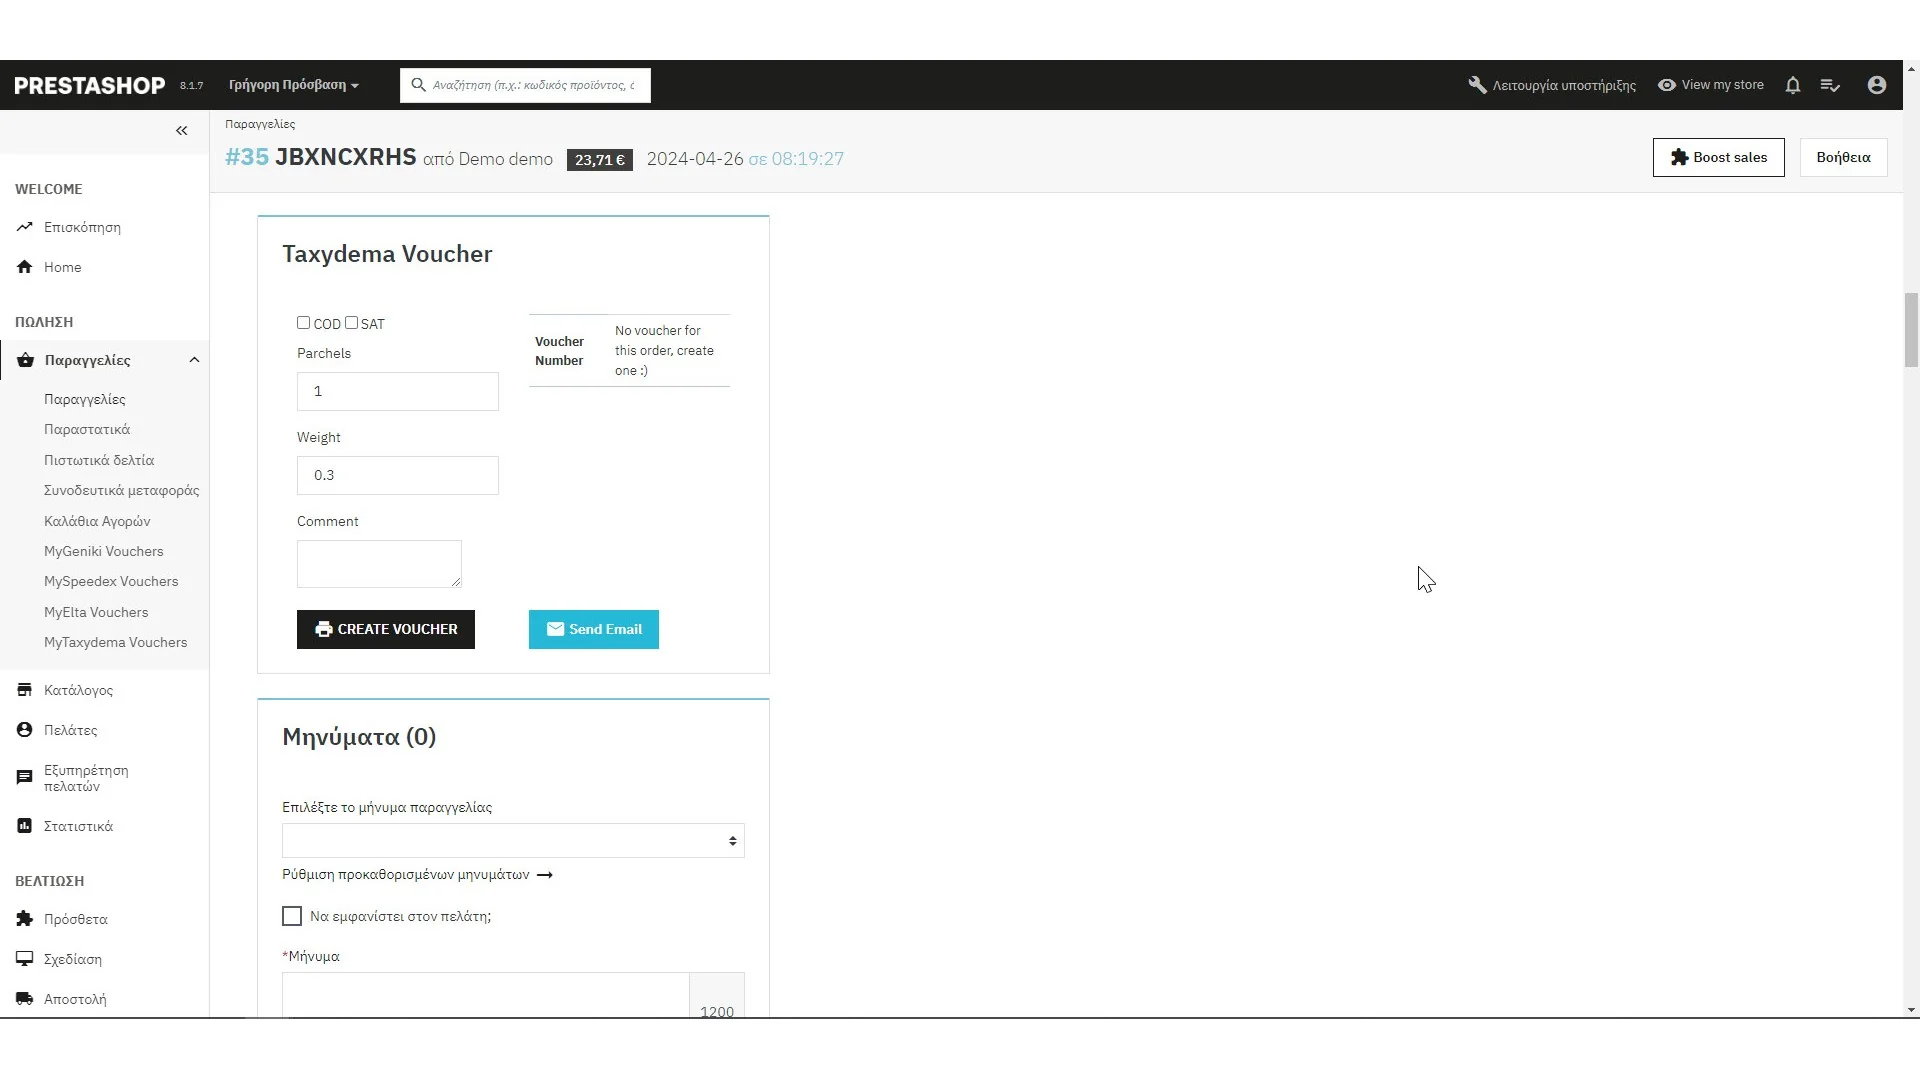This screenshot has height=1080, width=1920.
Task: Check the 'Να εμφανίστει στον πελάτη' box
Action: click(x=292, y=916)
